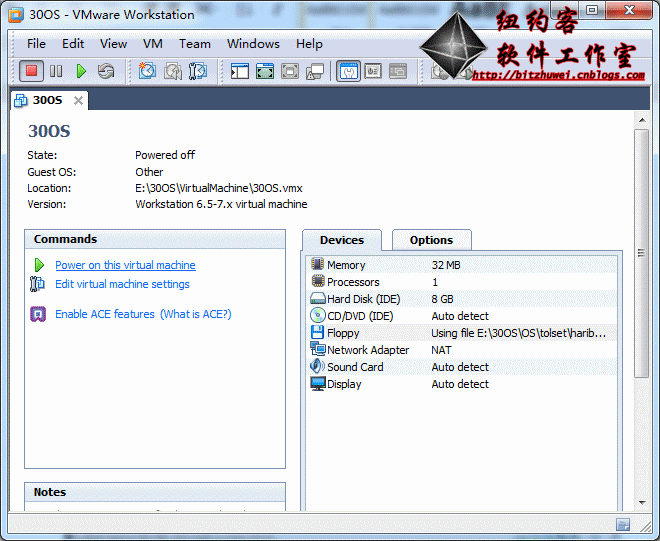Open the Edit menu

(73, 44)
